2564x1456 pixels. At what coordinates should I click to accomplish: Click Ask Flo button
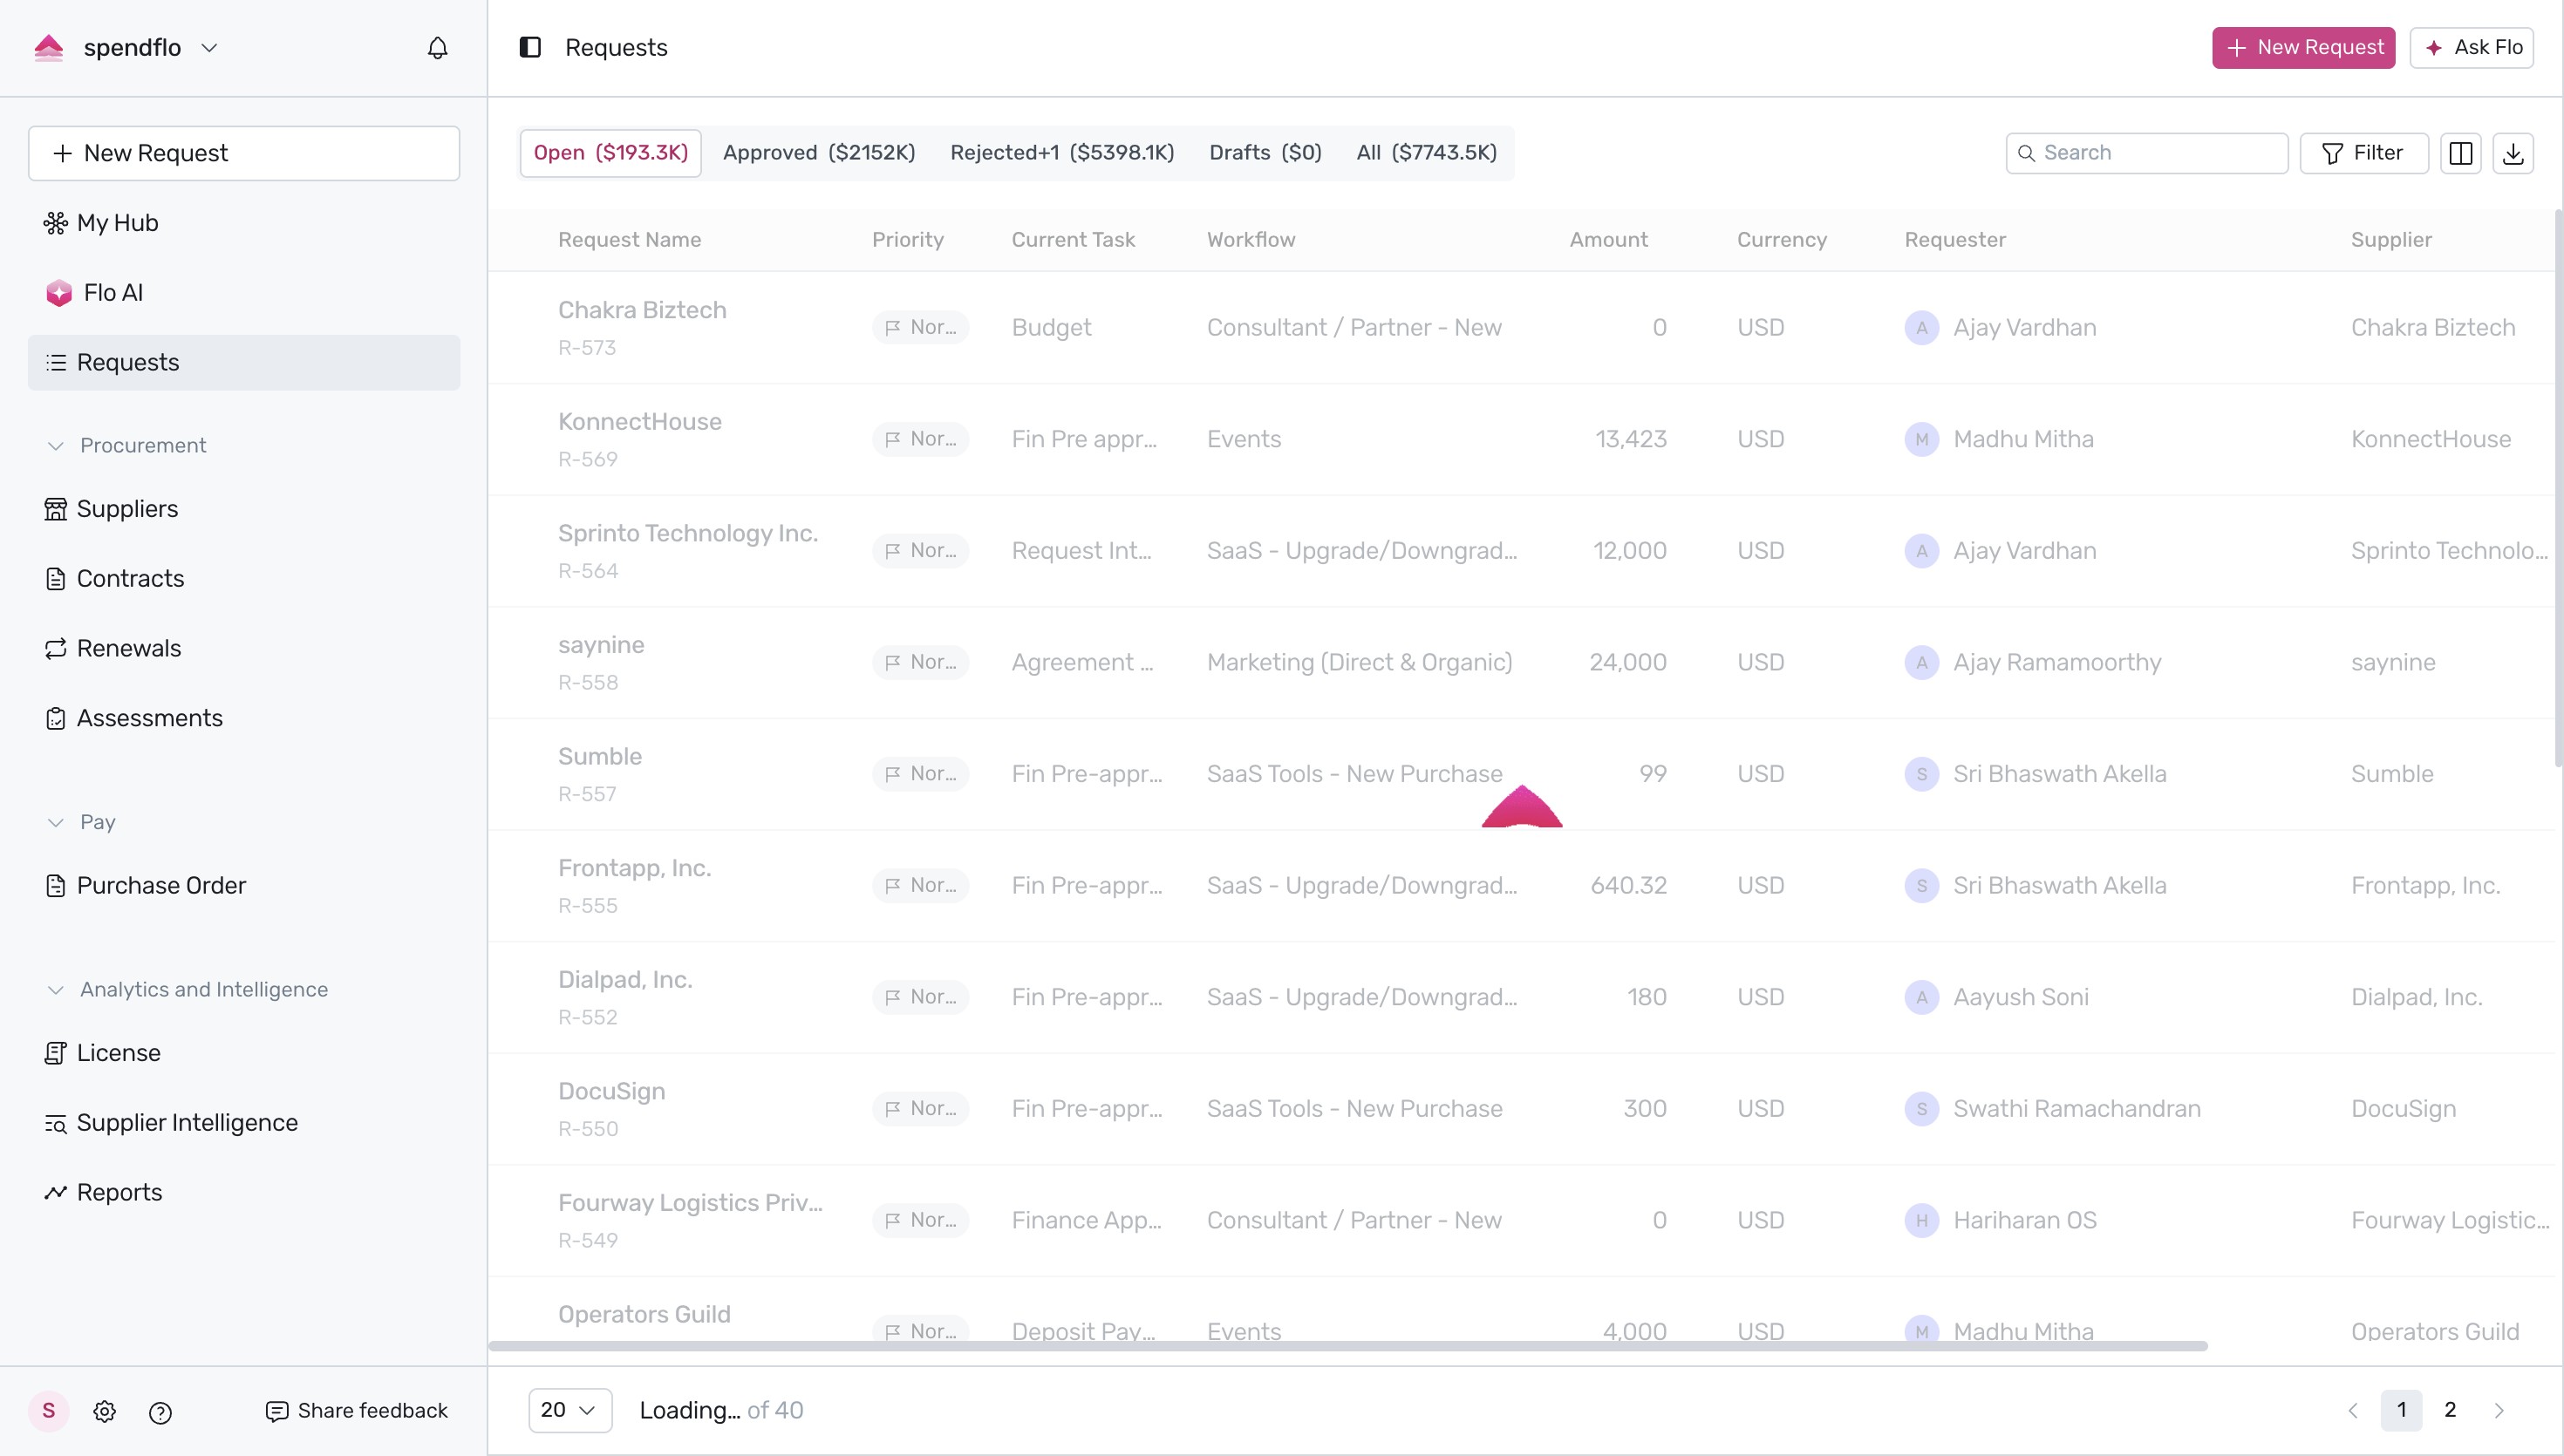pos(2471,47)
